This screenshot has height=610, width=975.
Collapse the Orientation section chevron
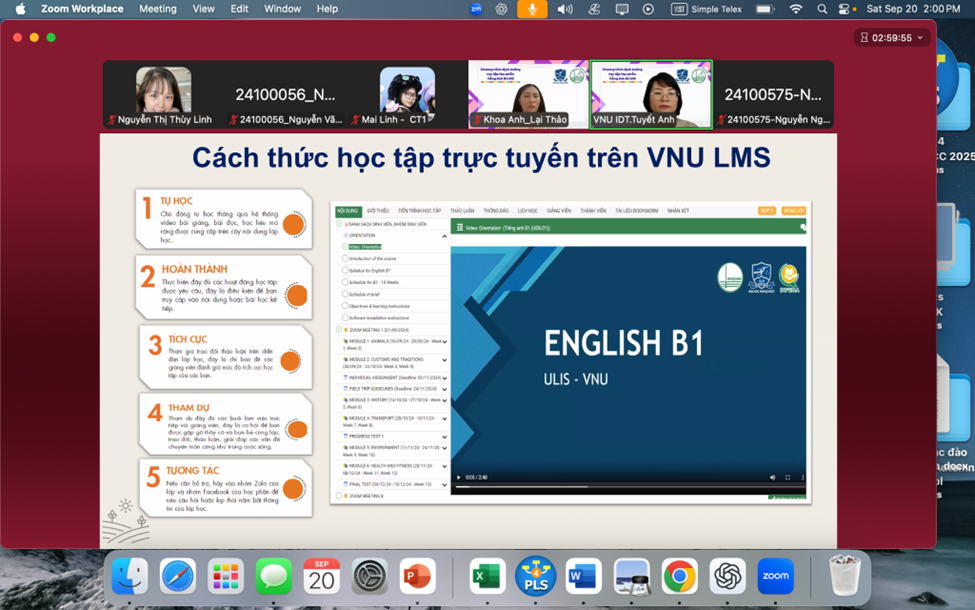pos(444,236)
